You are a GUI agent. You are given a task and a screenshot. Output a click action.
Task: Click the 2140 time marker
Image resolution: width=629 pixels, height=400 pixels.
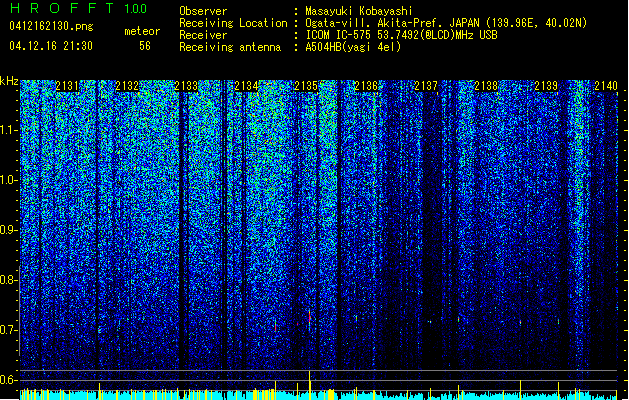point(606,86)
